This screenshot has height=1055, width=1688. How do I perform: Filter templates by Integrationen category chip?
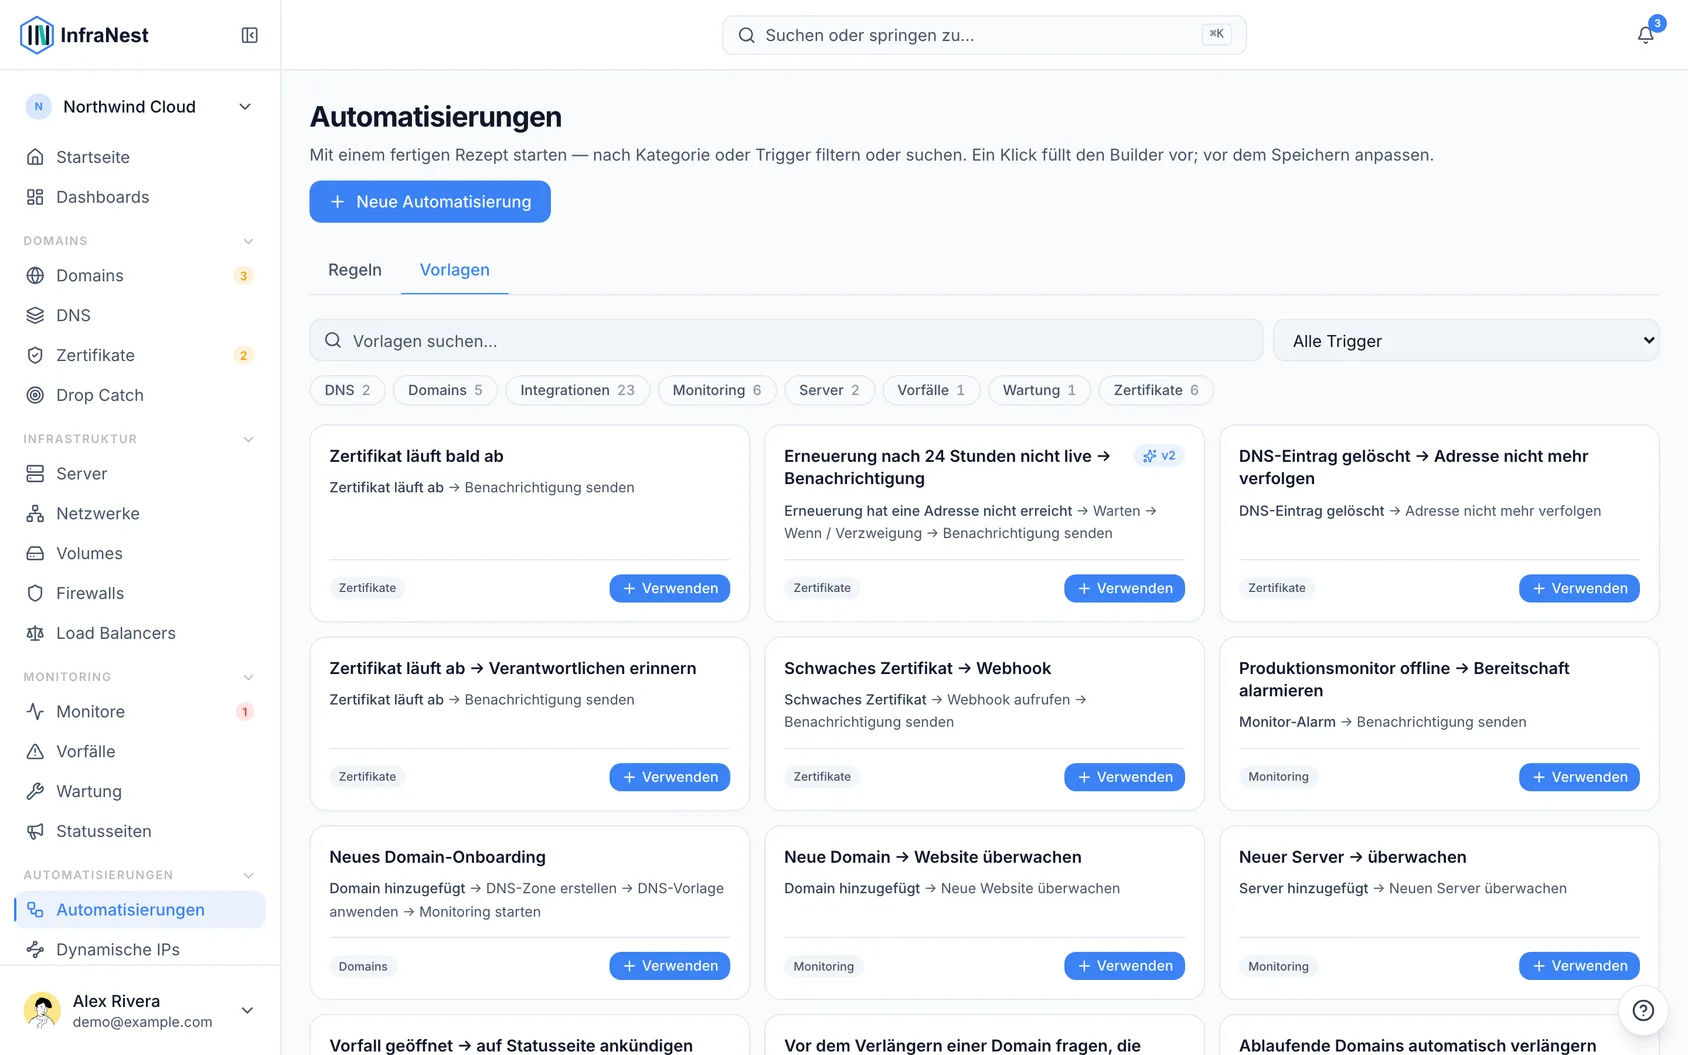pyautogui.click(x=577, y=390)
